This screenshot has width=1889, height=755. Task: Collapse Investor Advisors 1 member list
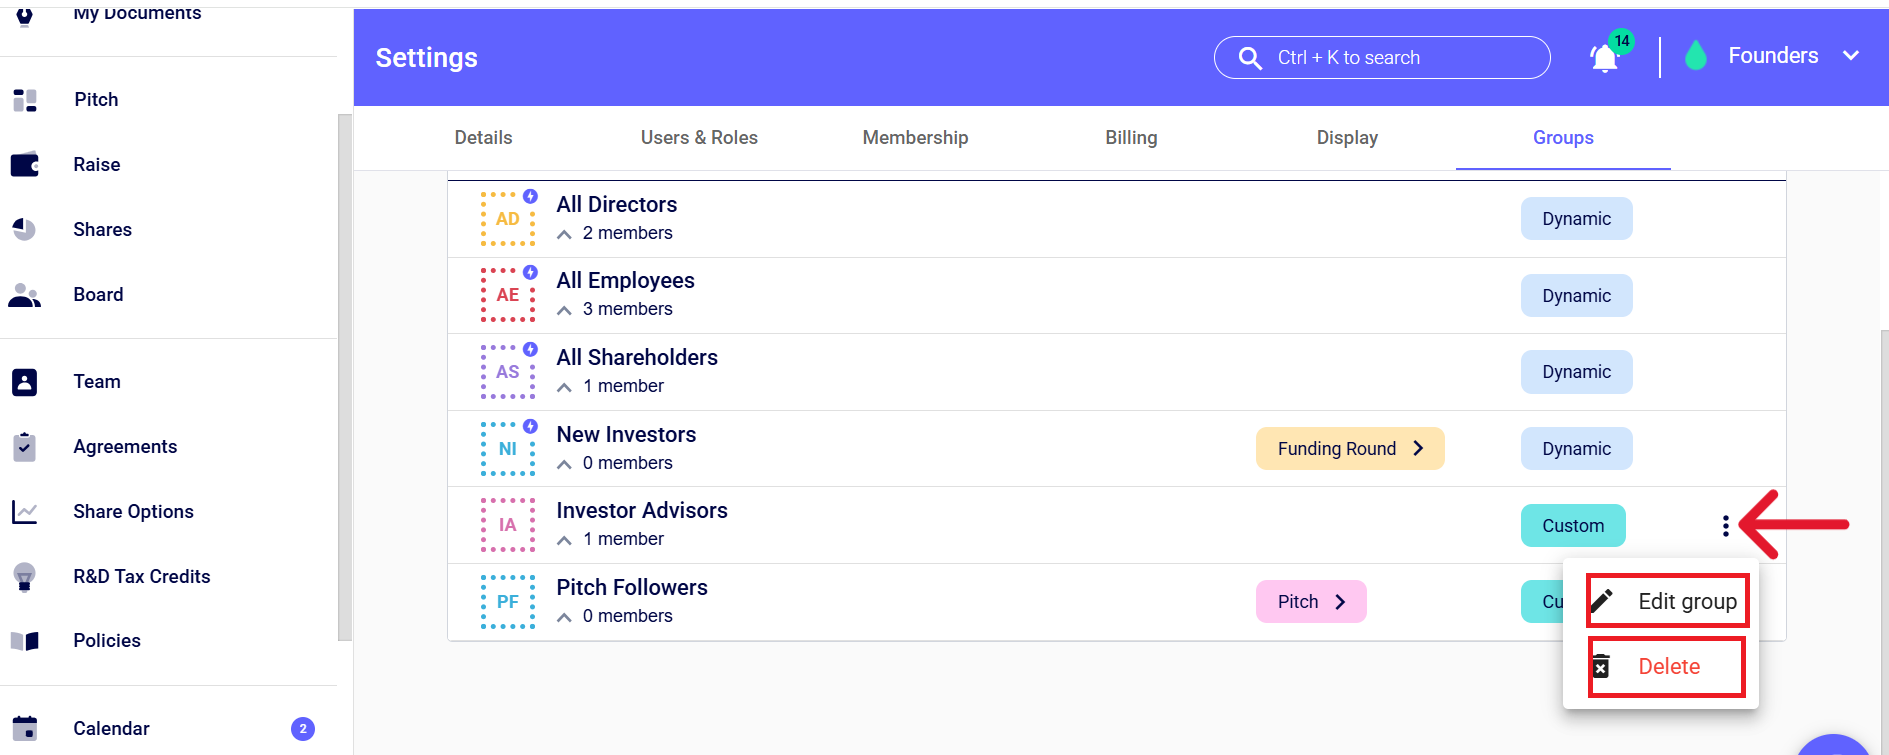(564, 540)
